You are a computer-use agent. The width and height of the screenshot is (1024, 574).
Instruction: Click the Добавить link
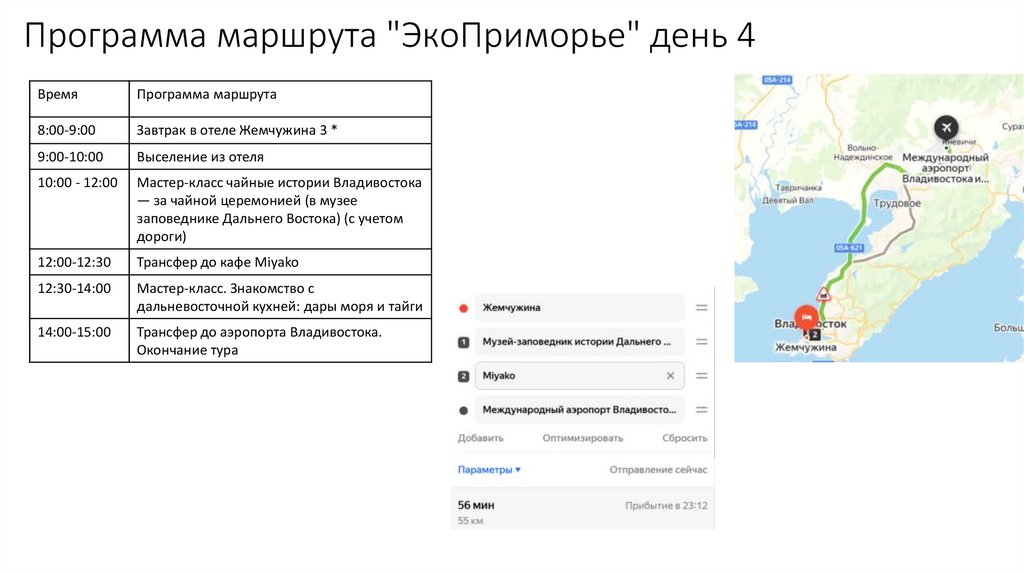point(480,438)
